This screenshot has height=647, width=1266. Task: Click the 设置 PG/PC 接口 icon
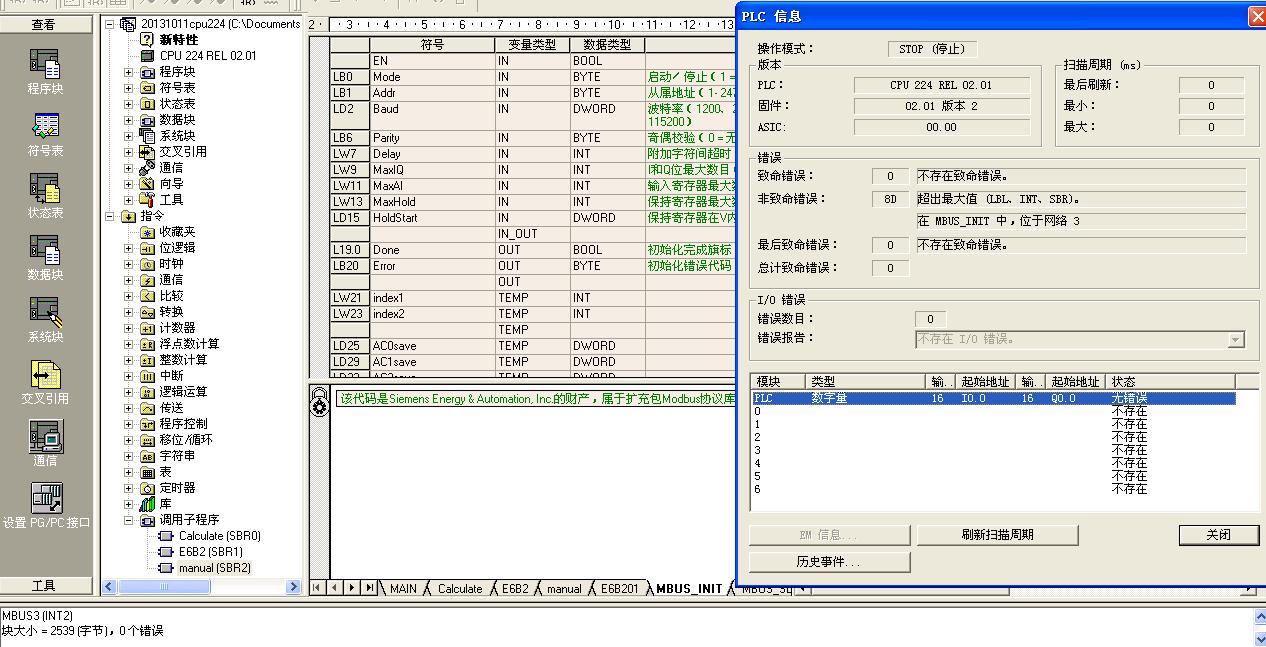pos(45,498)
